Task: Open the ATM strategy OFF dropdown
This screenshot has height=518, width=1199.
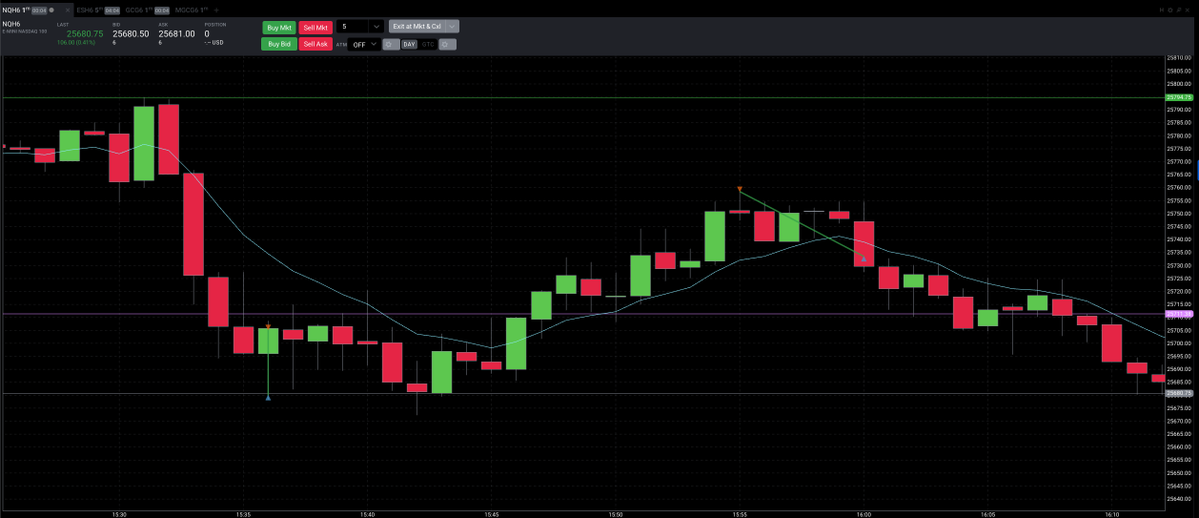Action: point(363,44)
